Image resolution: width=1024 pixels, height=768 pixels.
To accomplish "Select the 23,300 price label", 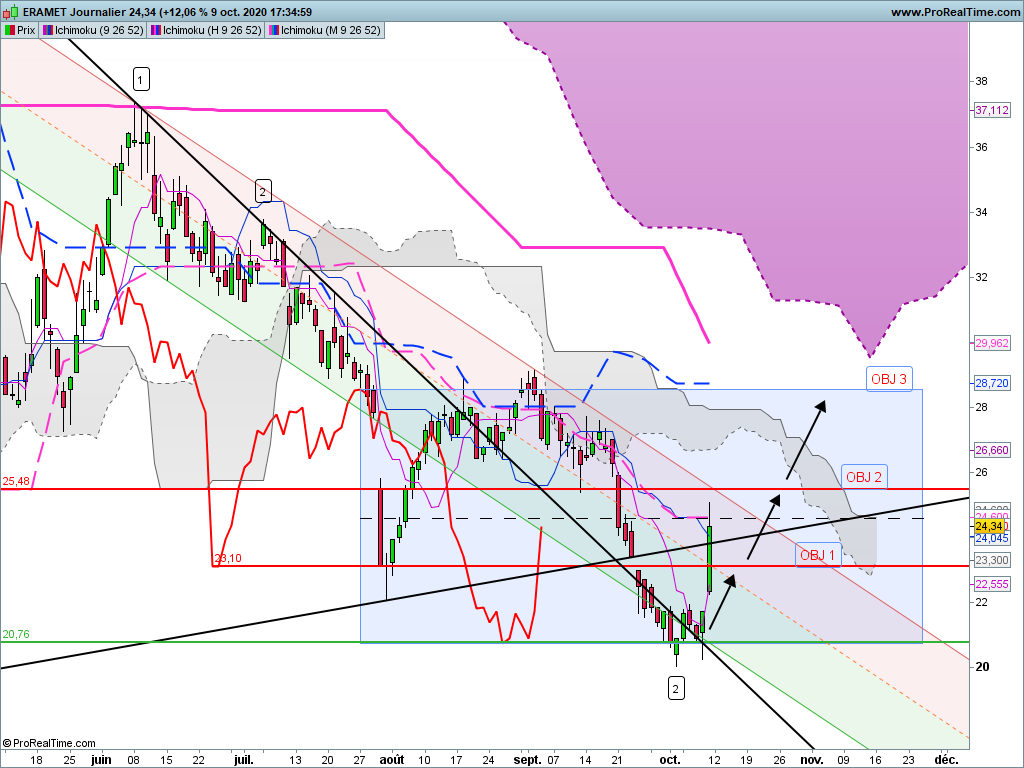I will tap(991, 560).
